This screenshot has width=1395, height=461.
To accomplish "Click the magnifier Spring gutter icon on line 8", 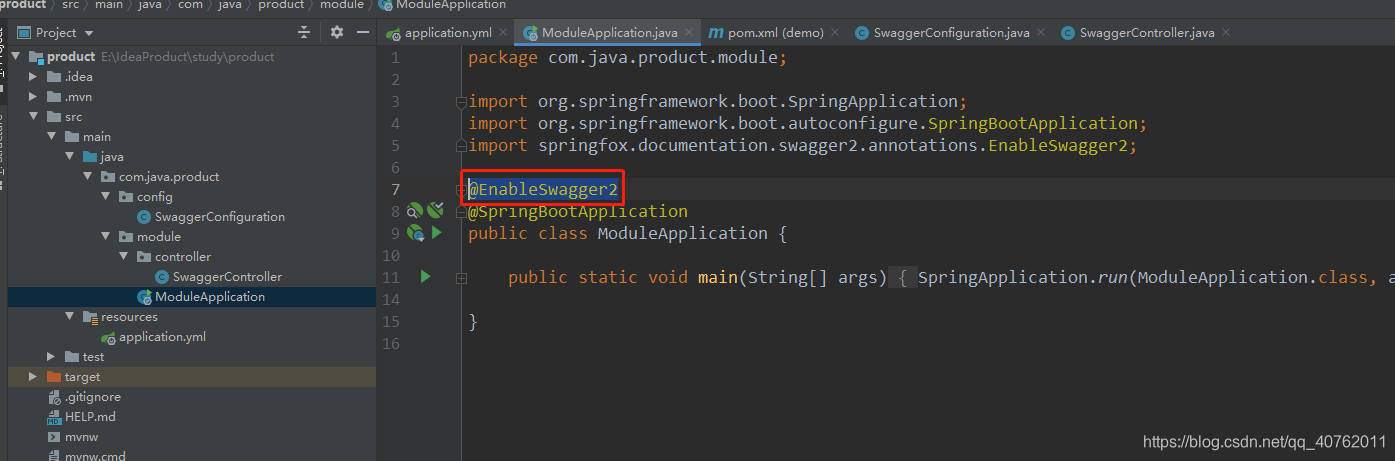I will pos(415,211).
